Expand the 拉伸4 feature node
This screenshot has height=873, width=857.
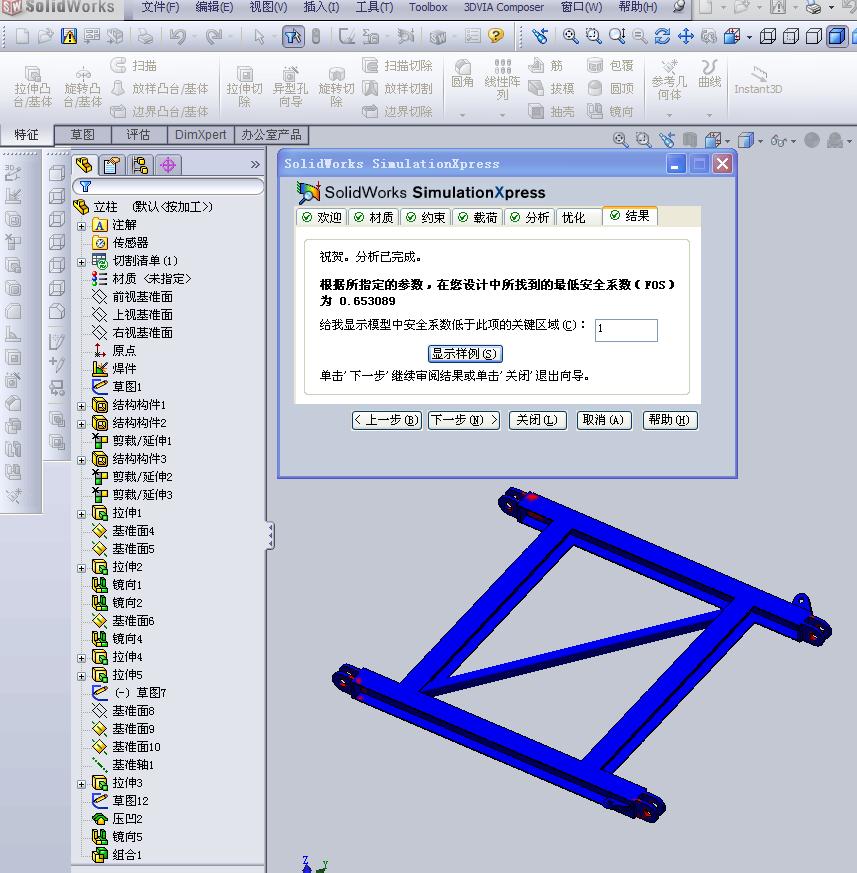point(81,658)
